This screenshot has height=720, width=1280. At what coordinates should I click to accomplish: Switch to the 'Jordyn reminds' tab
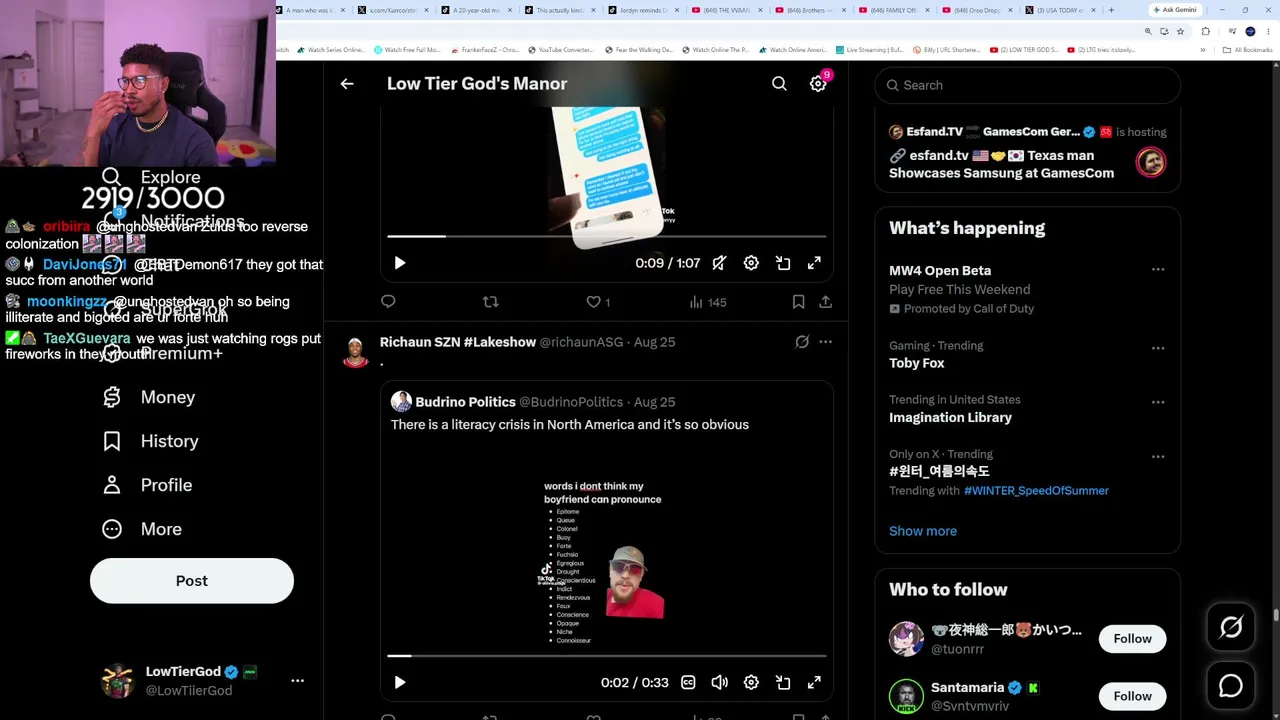(x=645, y=10)
